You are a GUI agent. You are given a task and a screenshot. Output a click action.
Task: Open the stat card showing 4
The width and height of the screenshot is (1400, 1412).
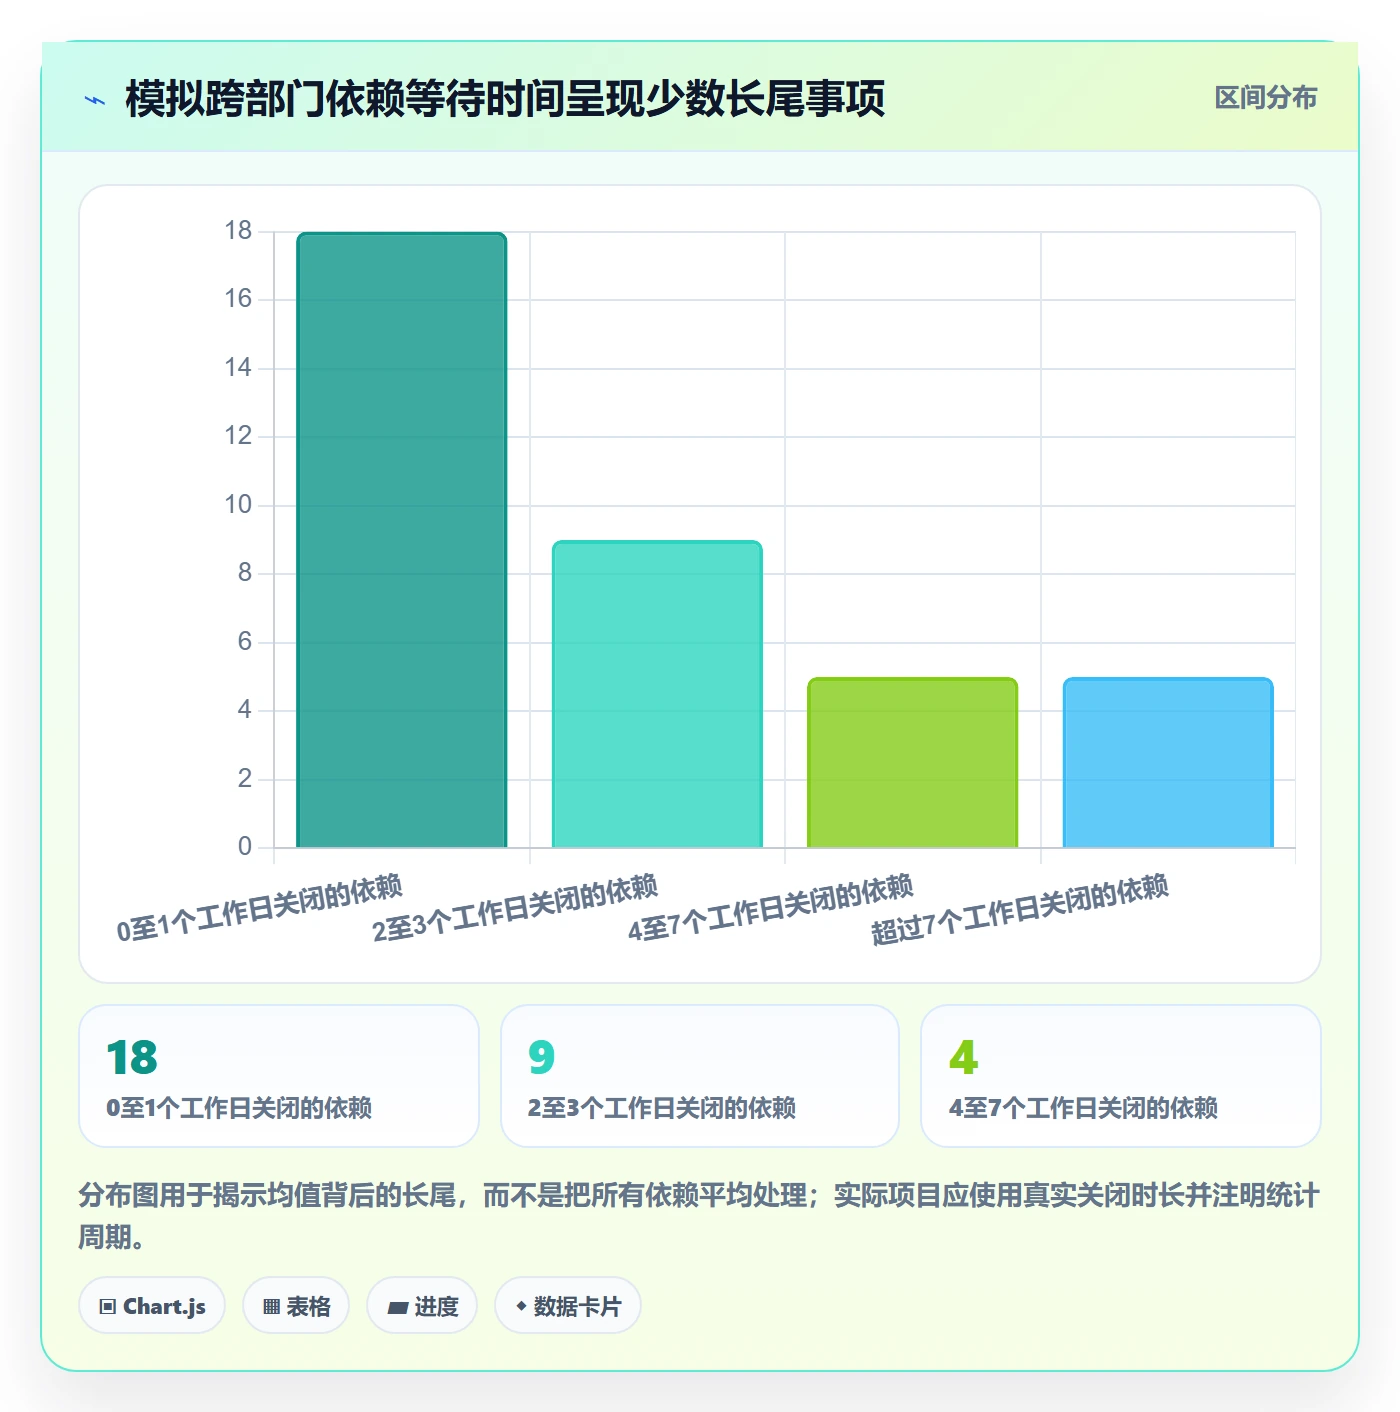click(x=1121, y=1076)
